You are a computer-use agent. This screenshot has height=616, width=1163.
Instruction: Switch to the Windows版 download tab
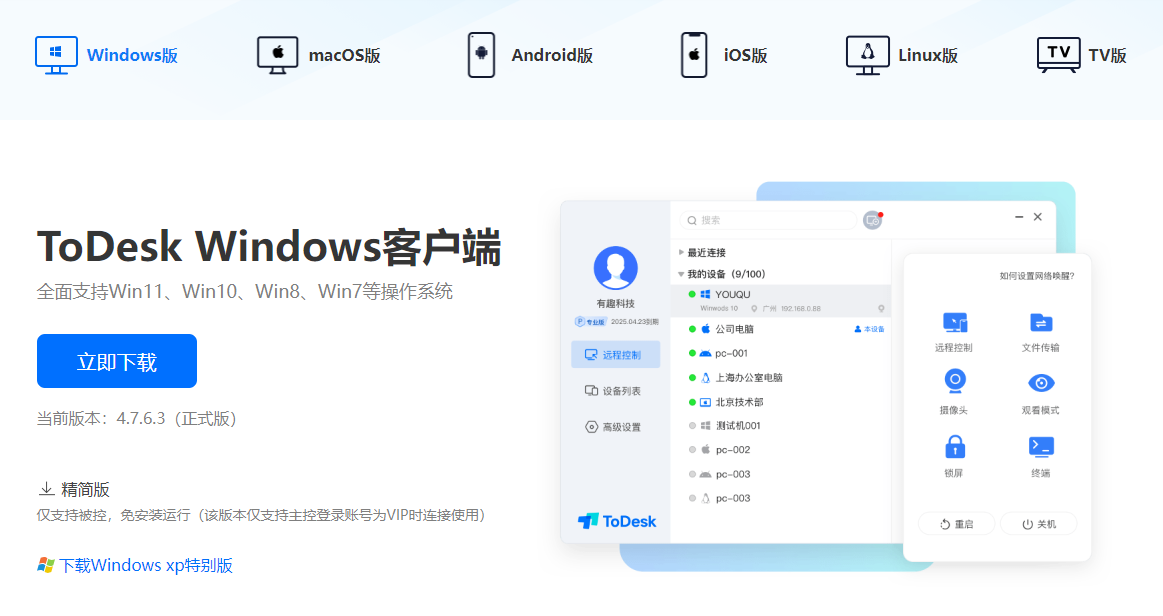pyautogui.click(x=107, y=56)
